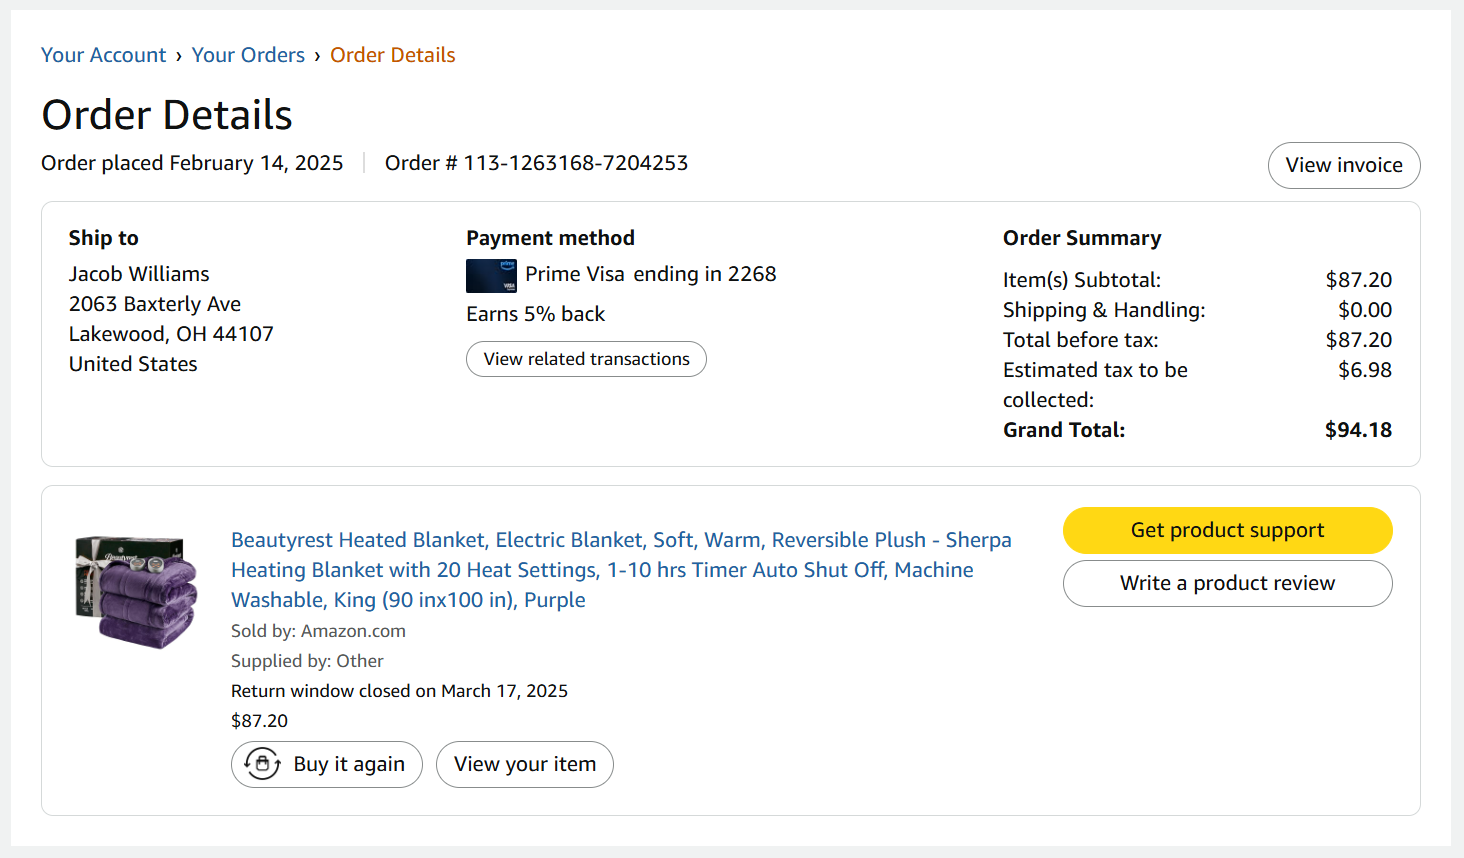This screenshot has width=1464, height=858.
Task: Click the Prime Visa card icon
Action: (491, 276)
